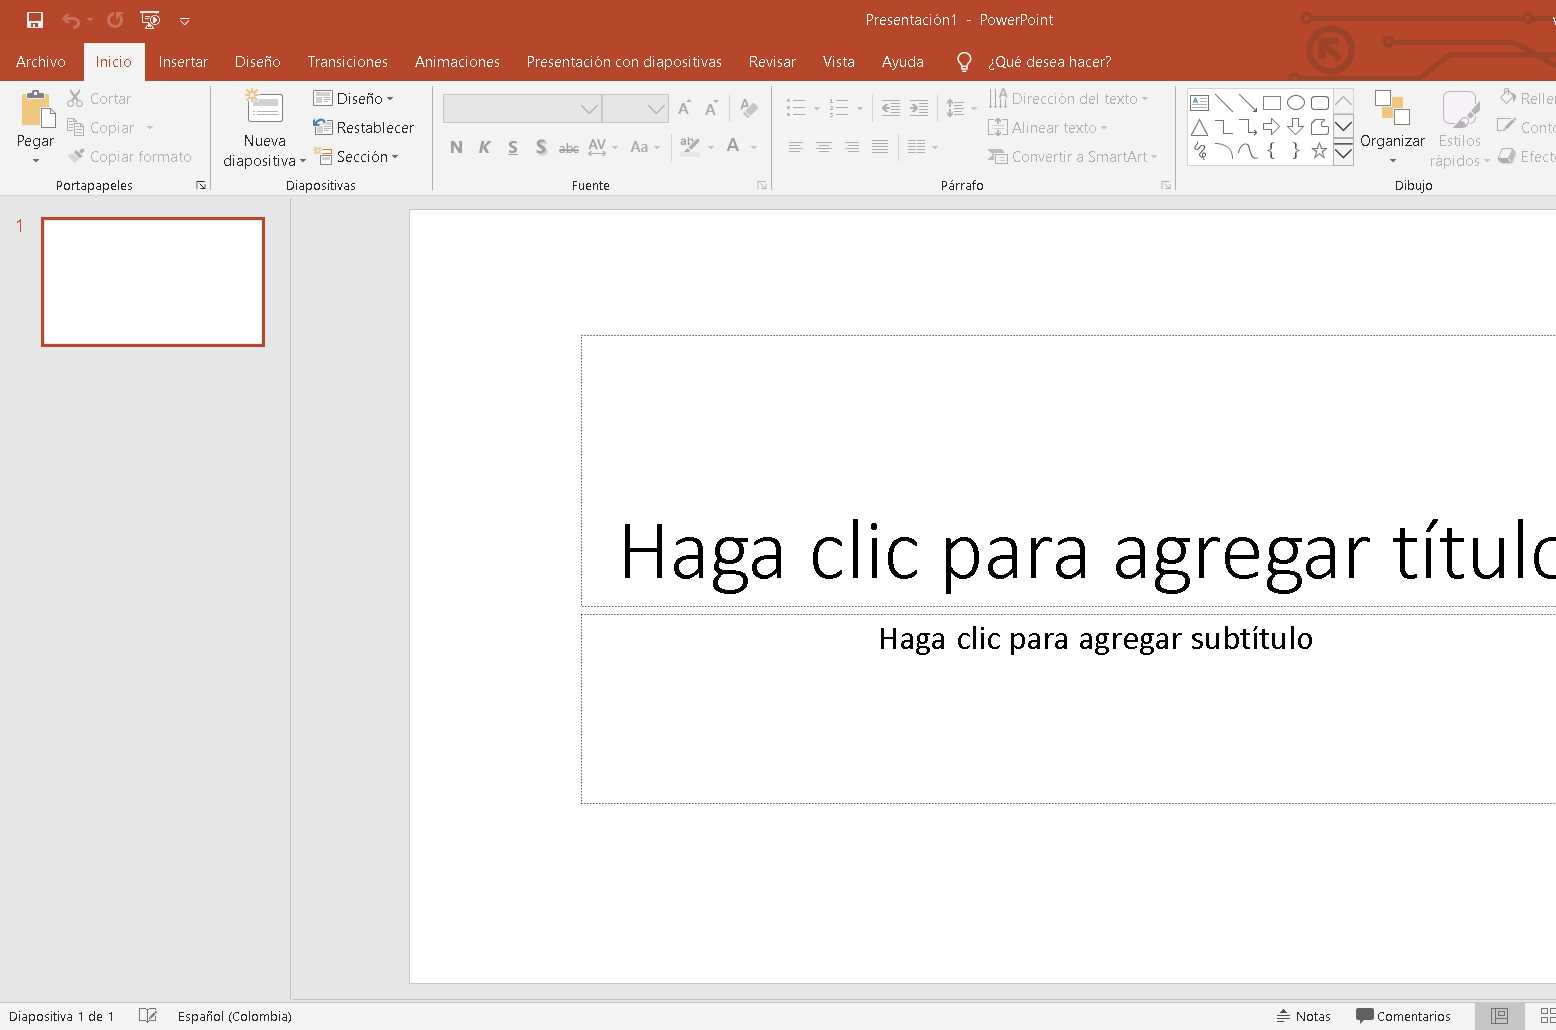1556x1030 pixels.
Task: Expand the Pegar options arrow
Action: (x=36, y=160)
